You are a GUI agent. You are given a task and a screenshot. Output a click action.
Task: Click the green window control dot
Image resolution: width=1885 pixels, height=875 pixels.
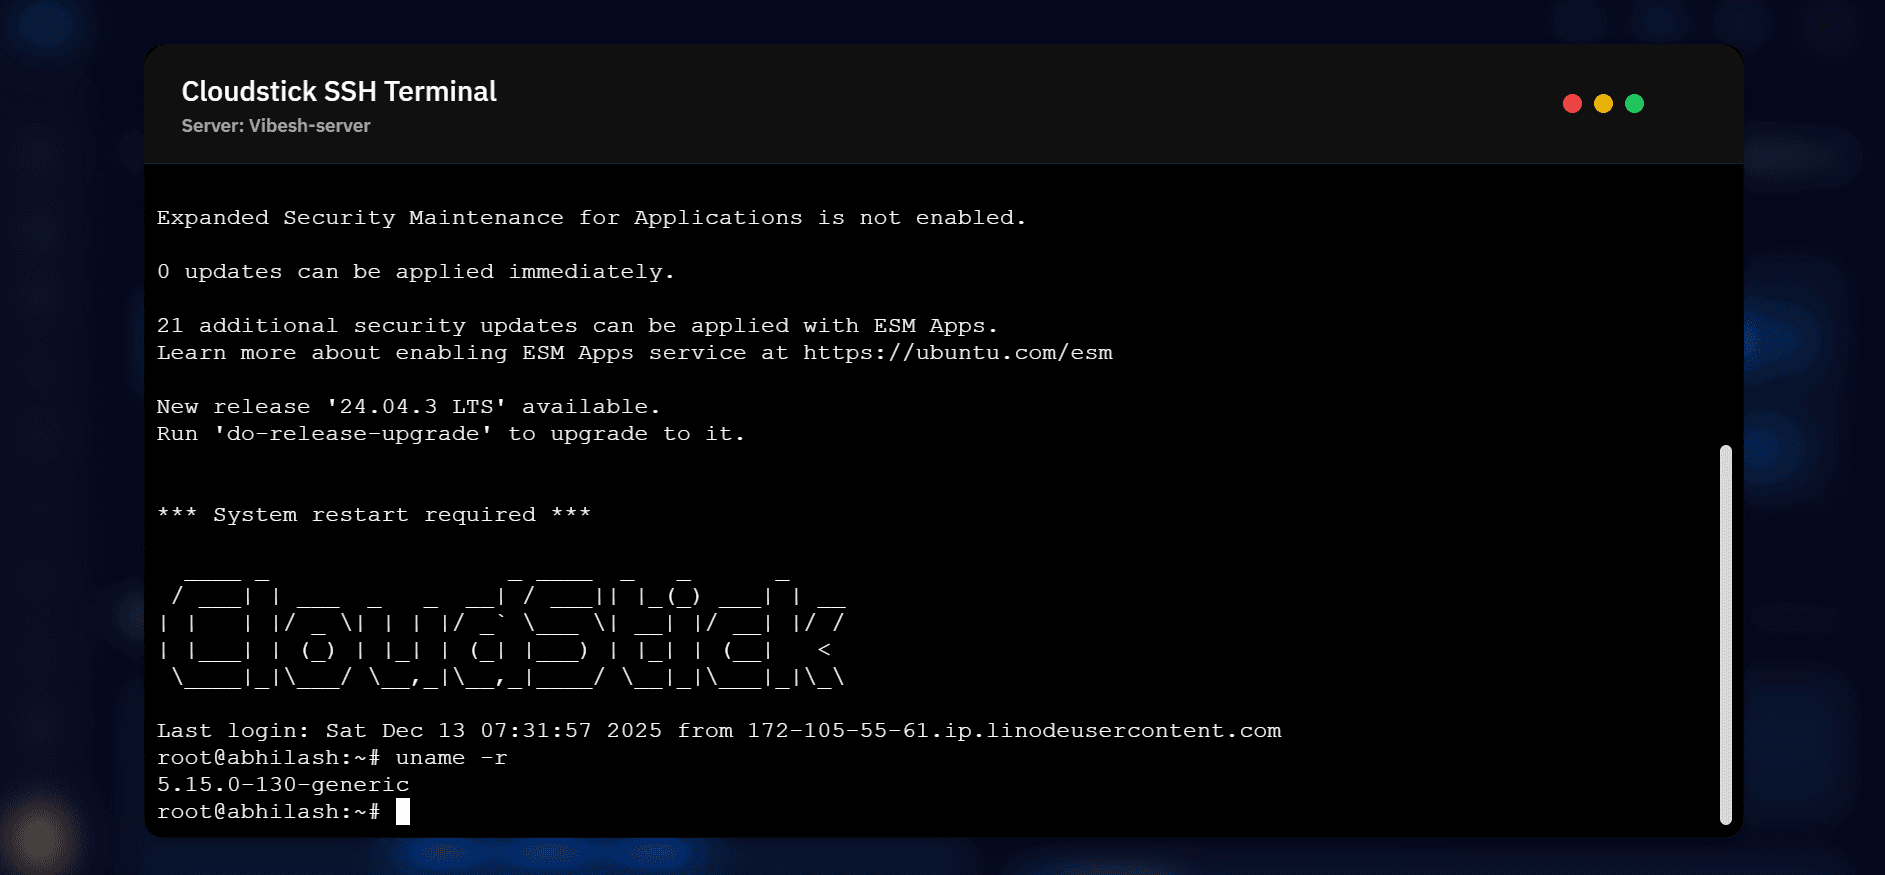point(1634,104)
